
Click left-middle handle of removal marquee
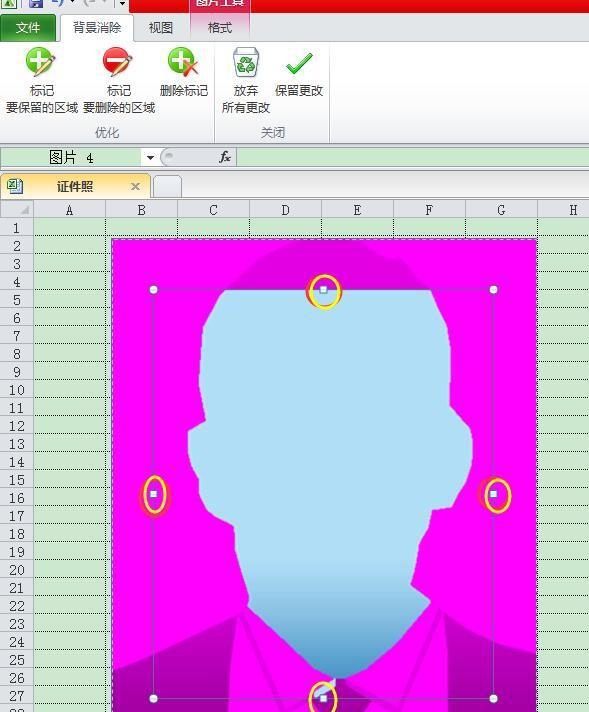pyautogui.click(x=153, y=494)
